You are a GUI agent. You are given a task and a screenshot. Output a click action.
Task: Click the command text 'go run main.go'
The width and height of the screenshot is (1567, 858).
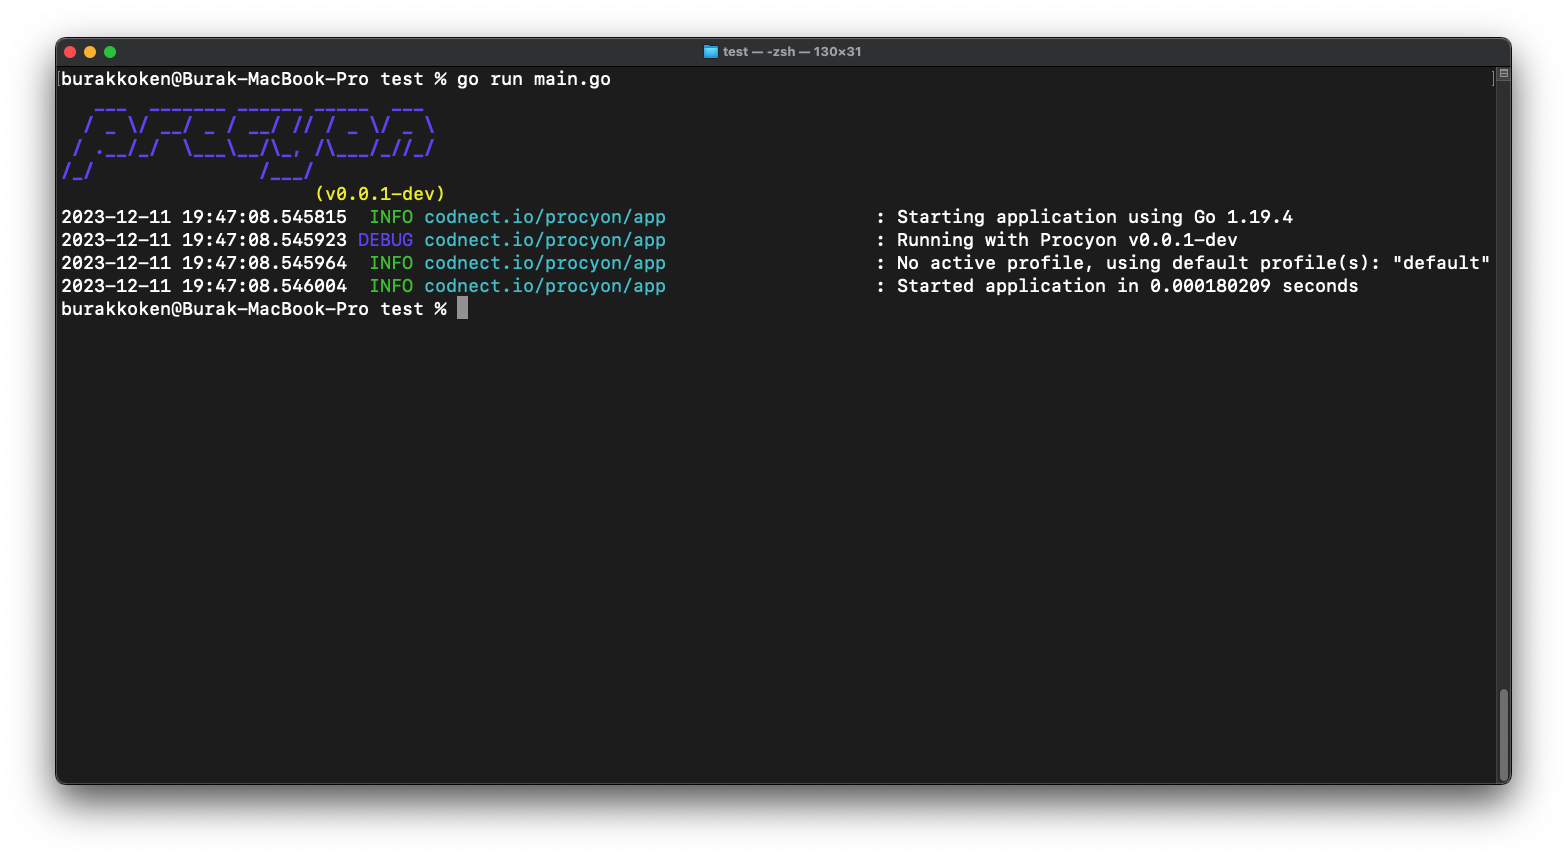coord(534,79)
